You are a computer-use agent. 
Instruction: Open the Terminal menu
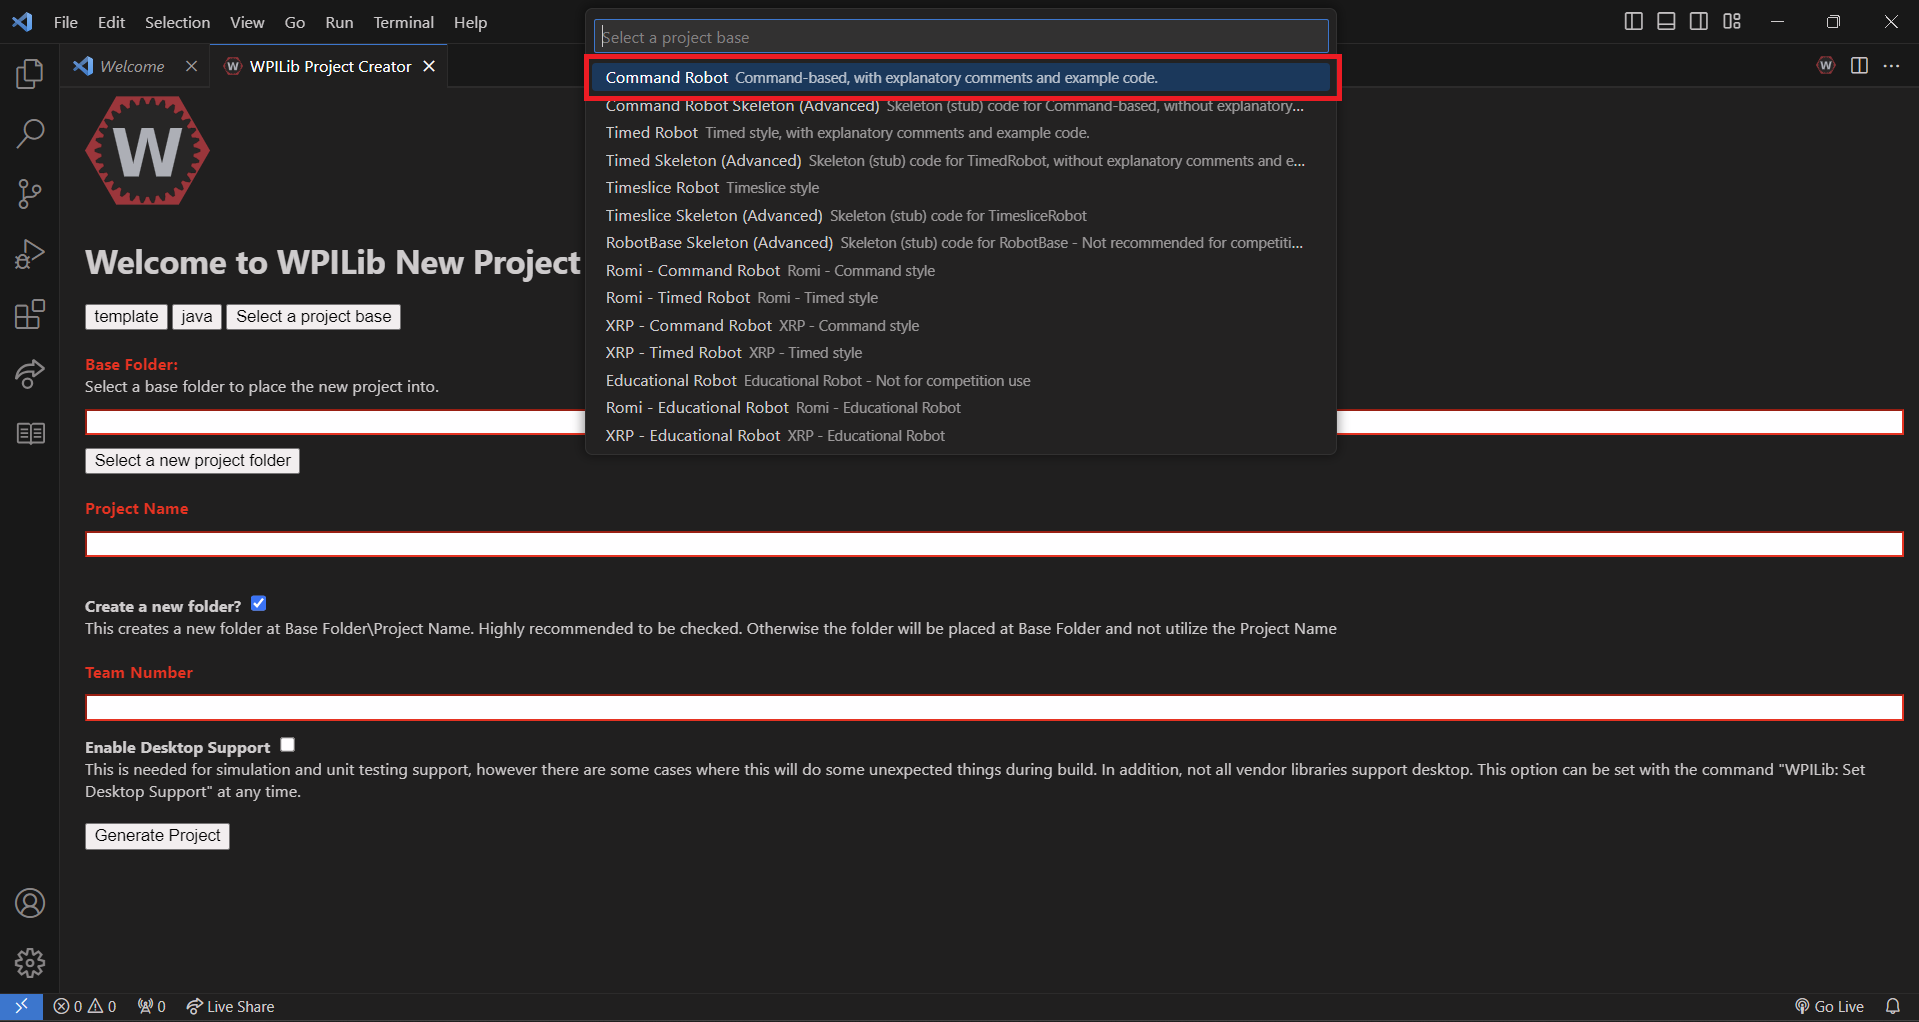click(x=404, y=22)
